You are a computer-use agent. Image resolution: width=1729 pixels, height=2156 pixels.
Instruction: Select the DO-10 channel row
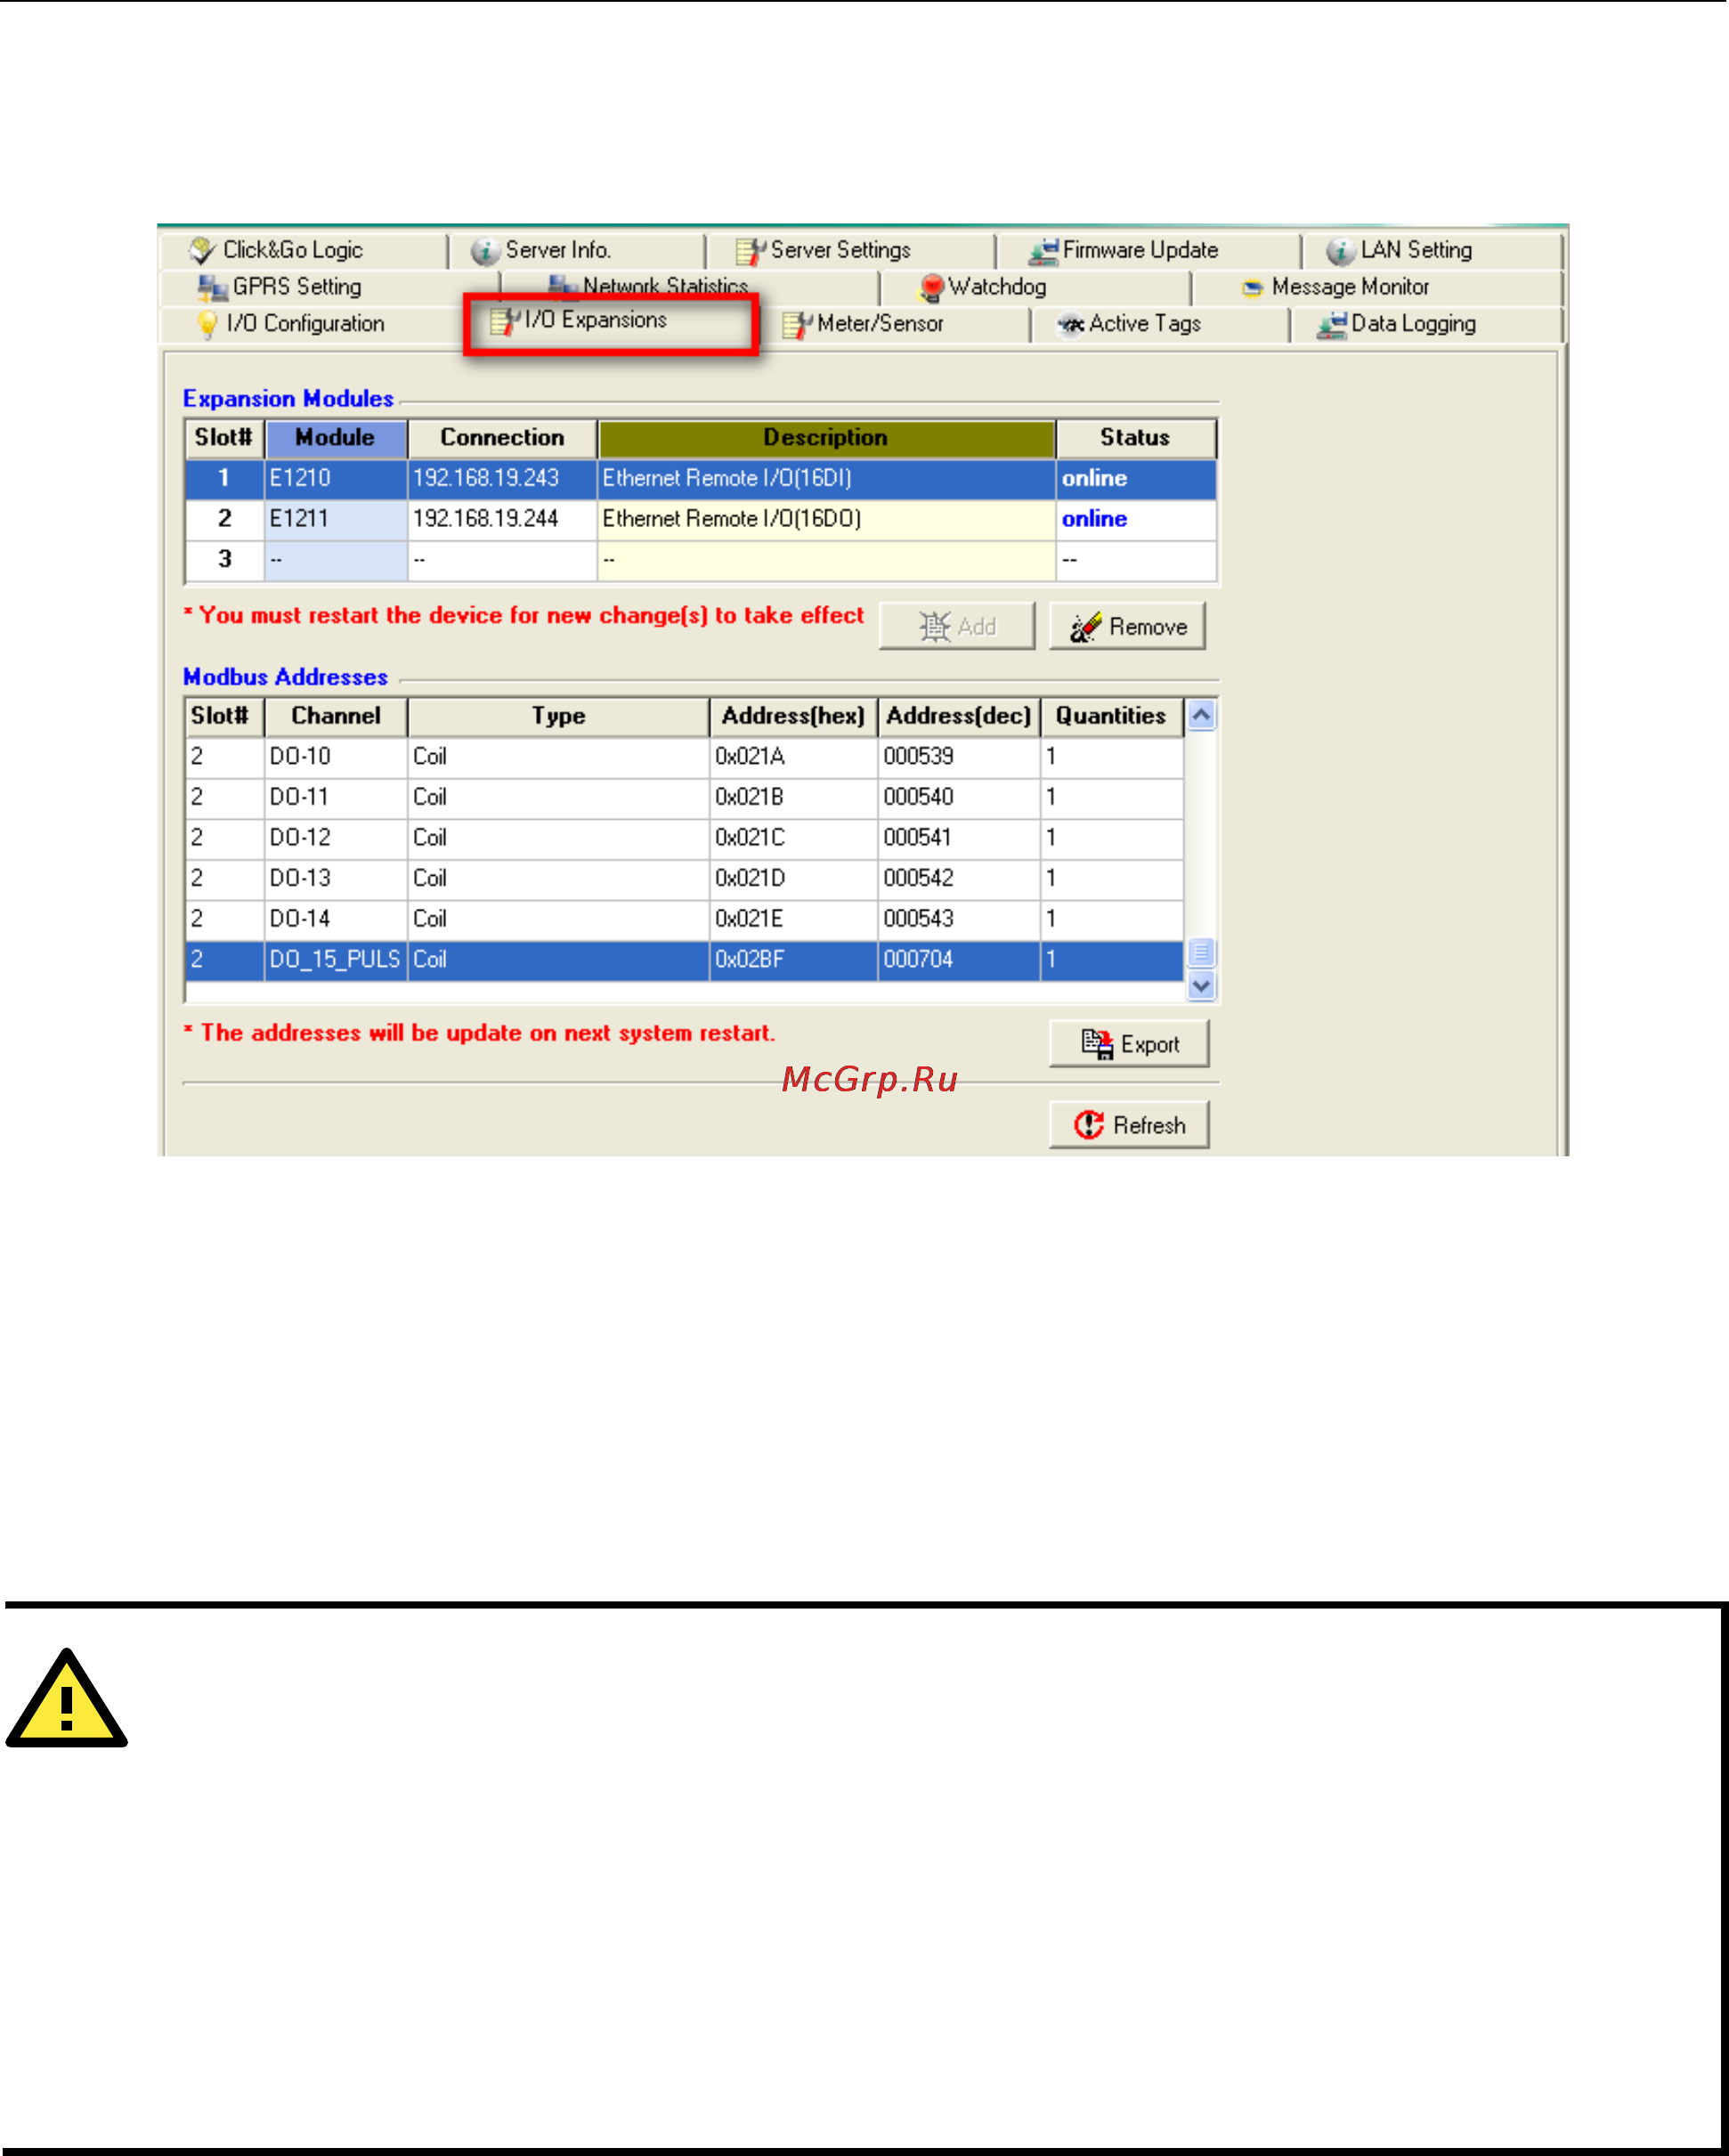click(x=685, y=757)
